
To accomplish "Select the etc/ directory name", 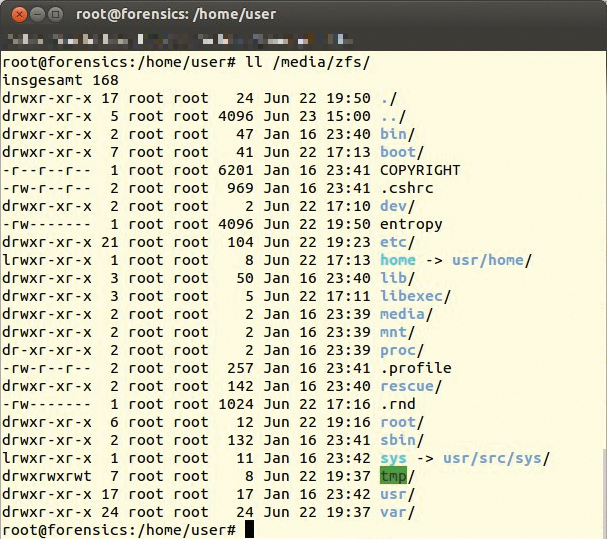I will [x=397, y=242].
